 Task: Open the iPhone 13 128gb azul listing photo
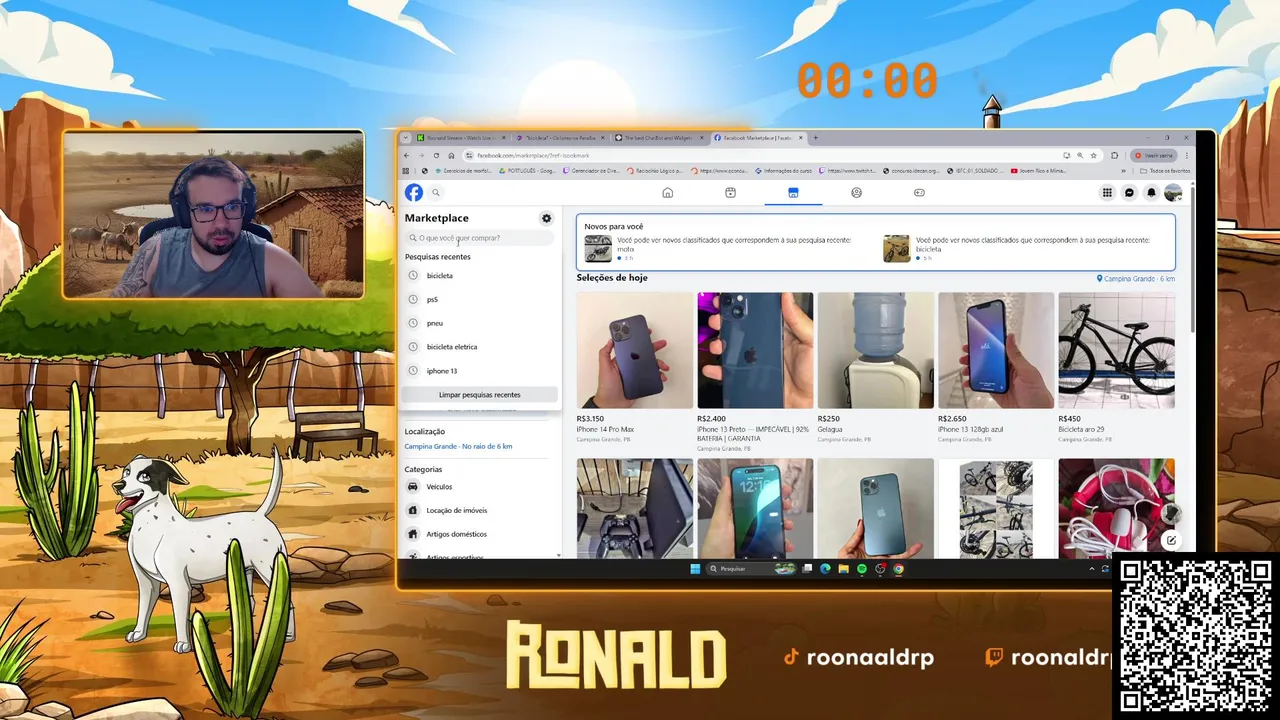point(996,350)
